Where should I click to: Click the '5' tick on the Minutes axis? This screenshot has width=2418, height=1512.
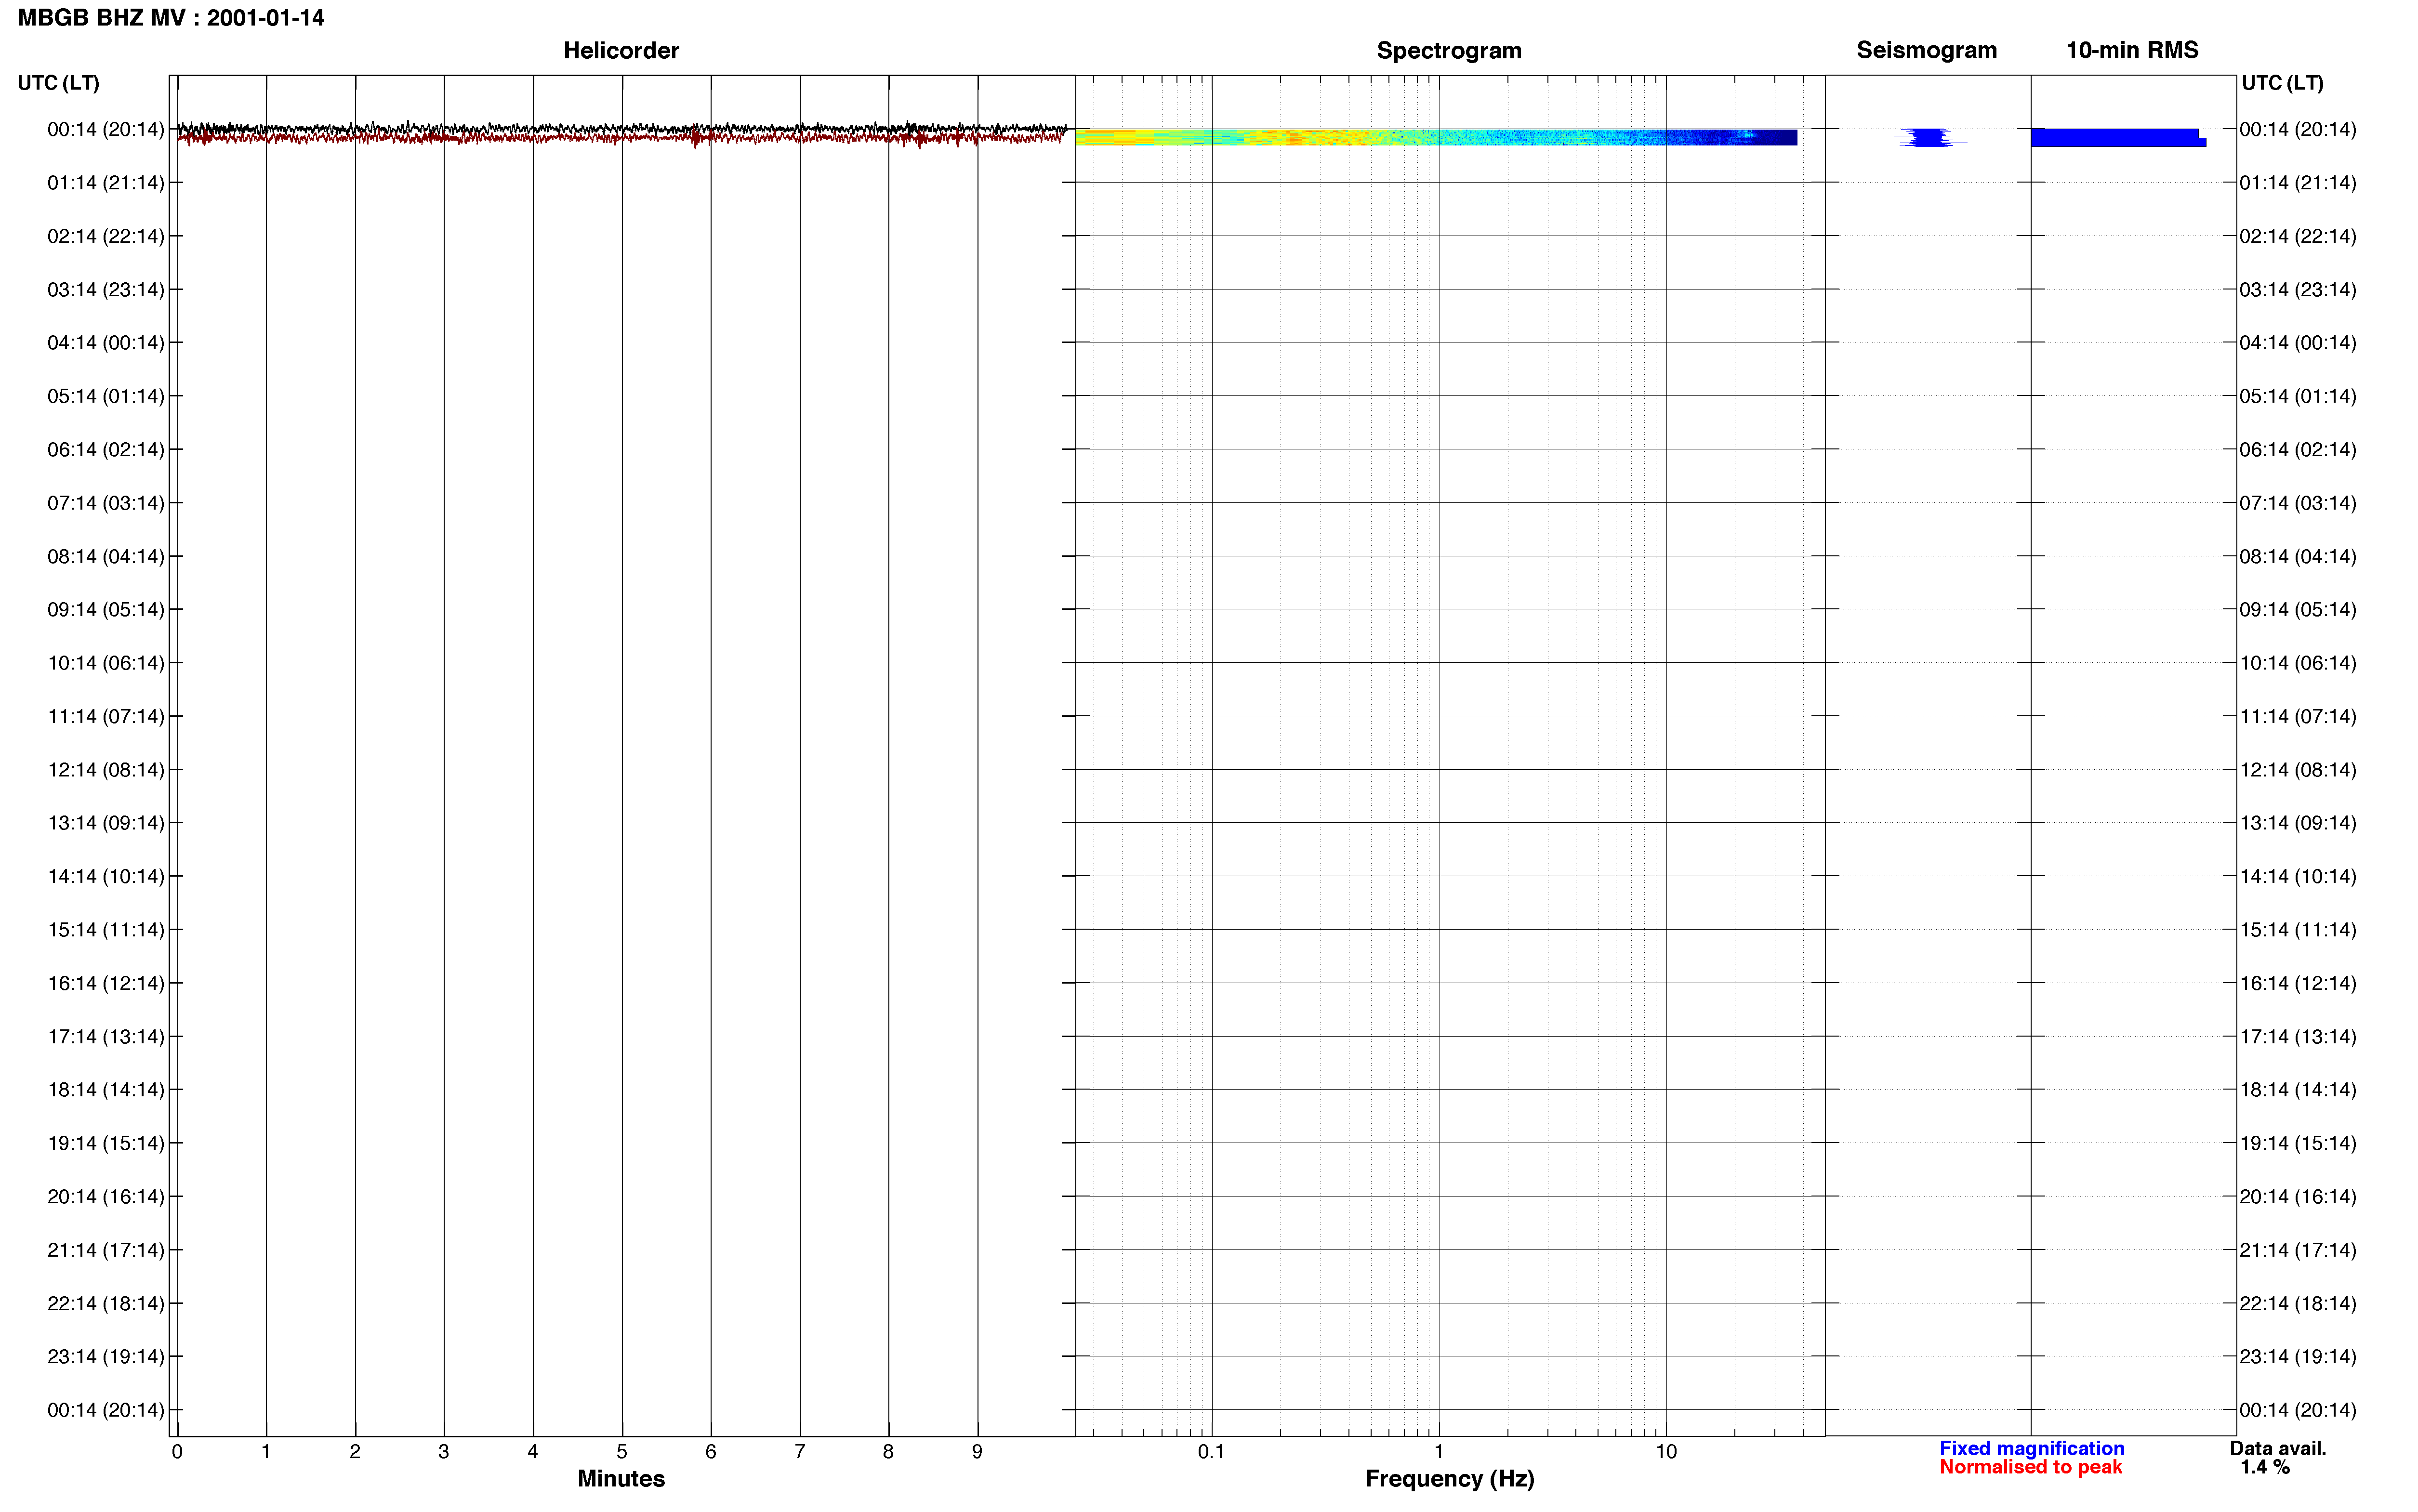[622, 1452]
